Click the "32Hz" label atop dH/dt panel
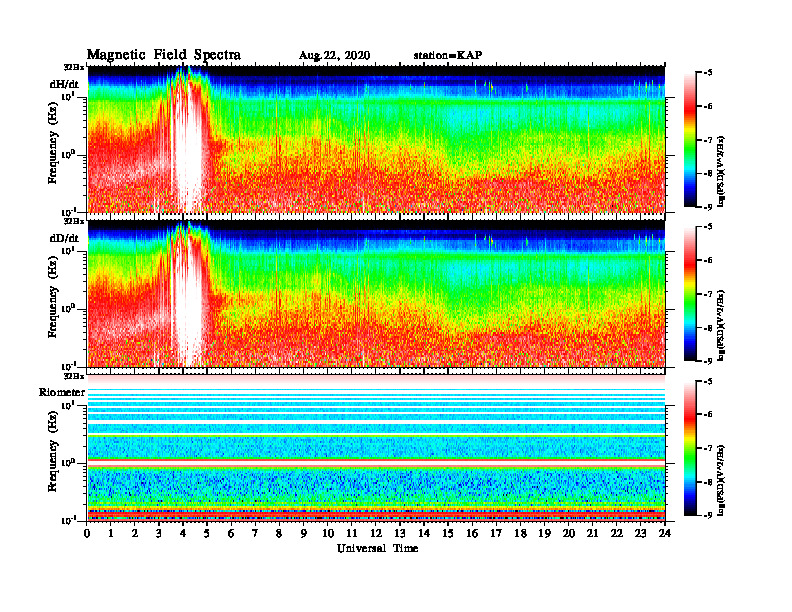This screenshot has height=612, width=792. click(74, 67)
